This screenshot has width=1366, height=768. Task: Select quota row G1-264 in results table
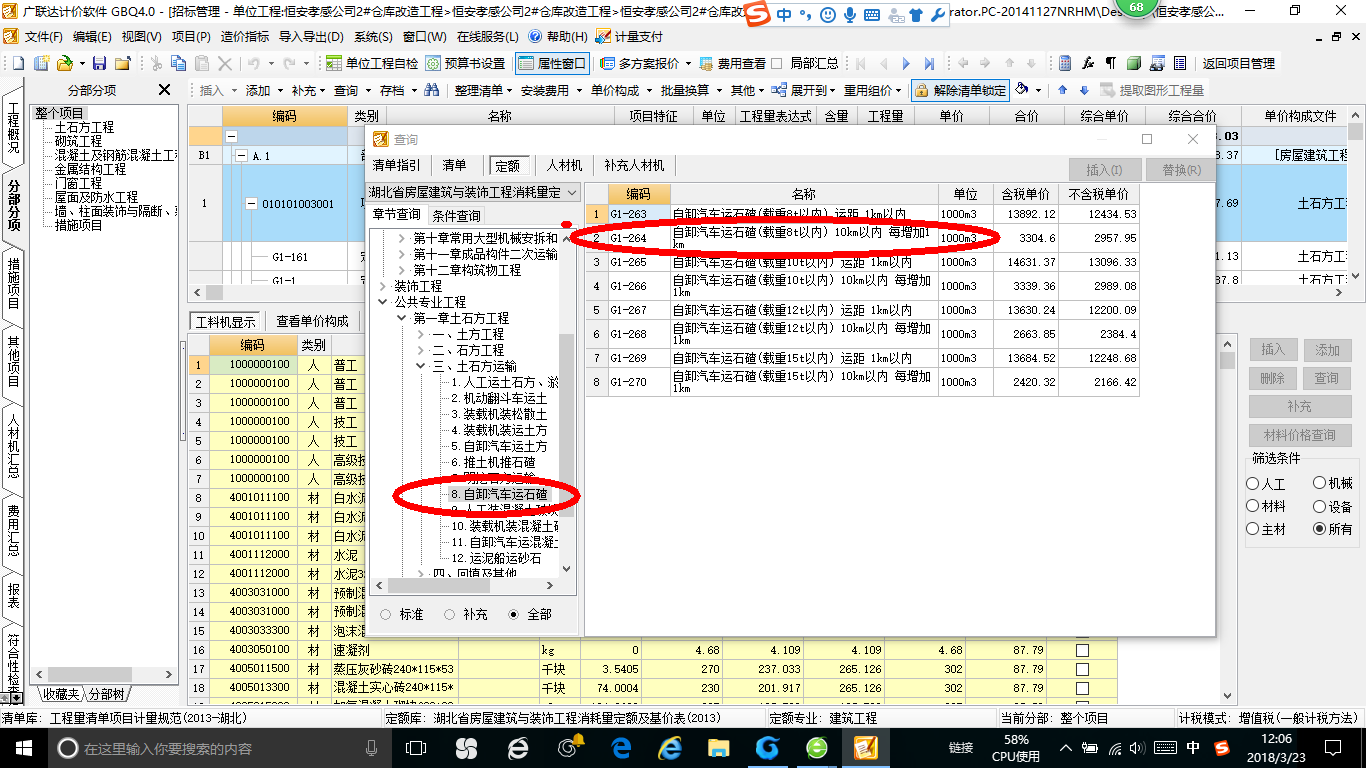(862, 238)
